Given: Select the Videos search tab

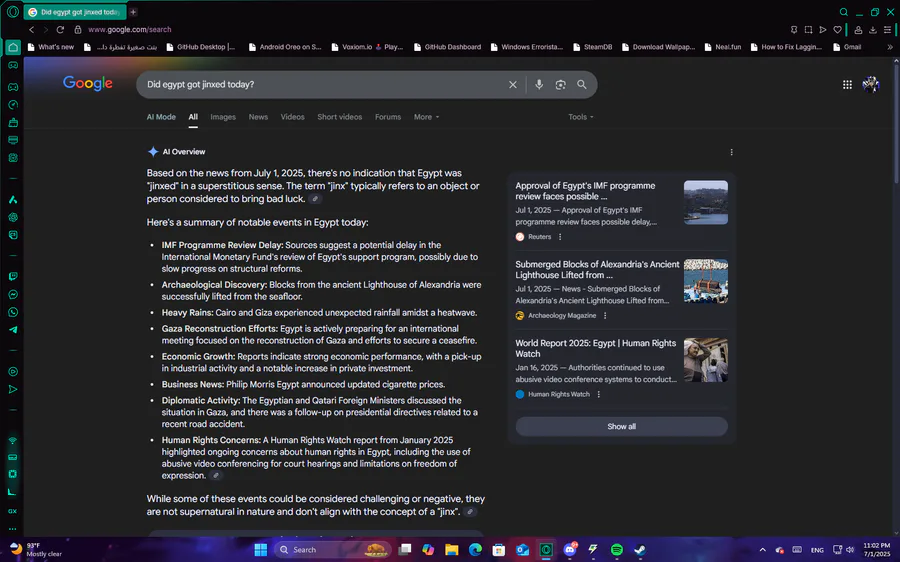Looking at the screenshot, I should 292,117.
